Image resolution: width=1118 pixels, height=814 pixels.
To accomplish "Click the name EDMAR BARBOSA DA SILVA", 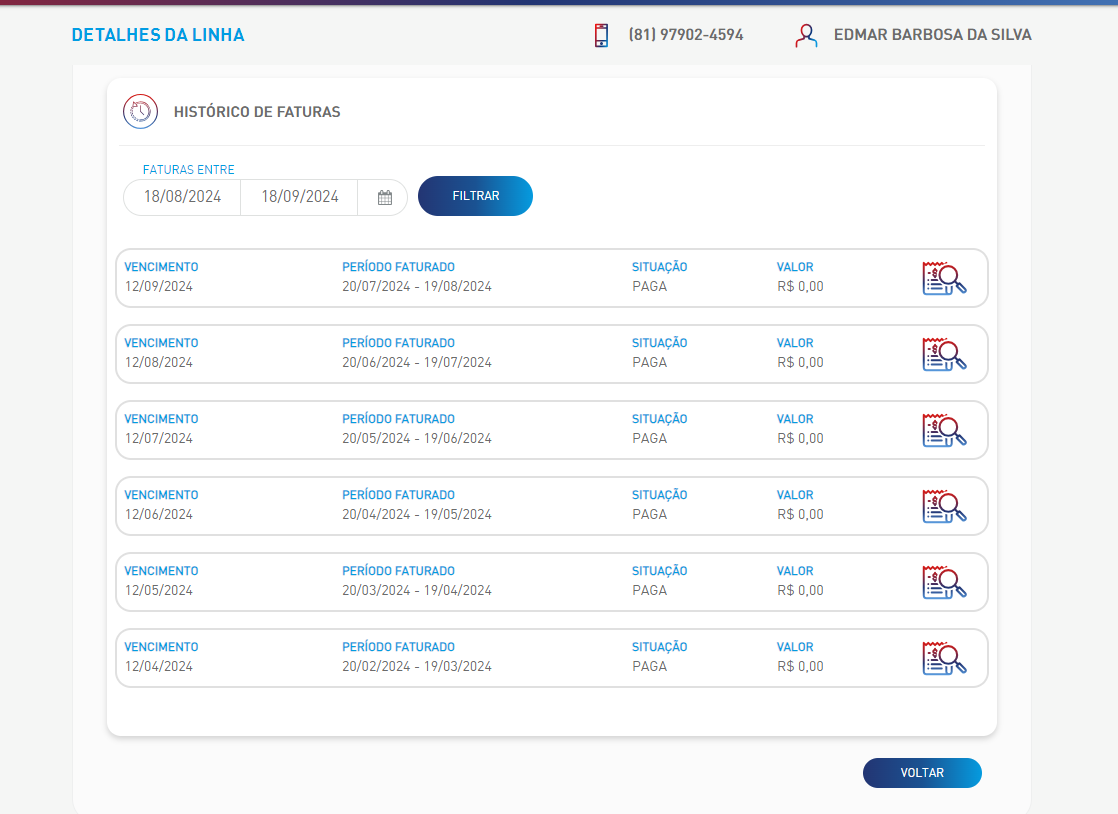I will (x=933, y=35).
